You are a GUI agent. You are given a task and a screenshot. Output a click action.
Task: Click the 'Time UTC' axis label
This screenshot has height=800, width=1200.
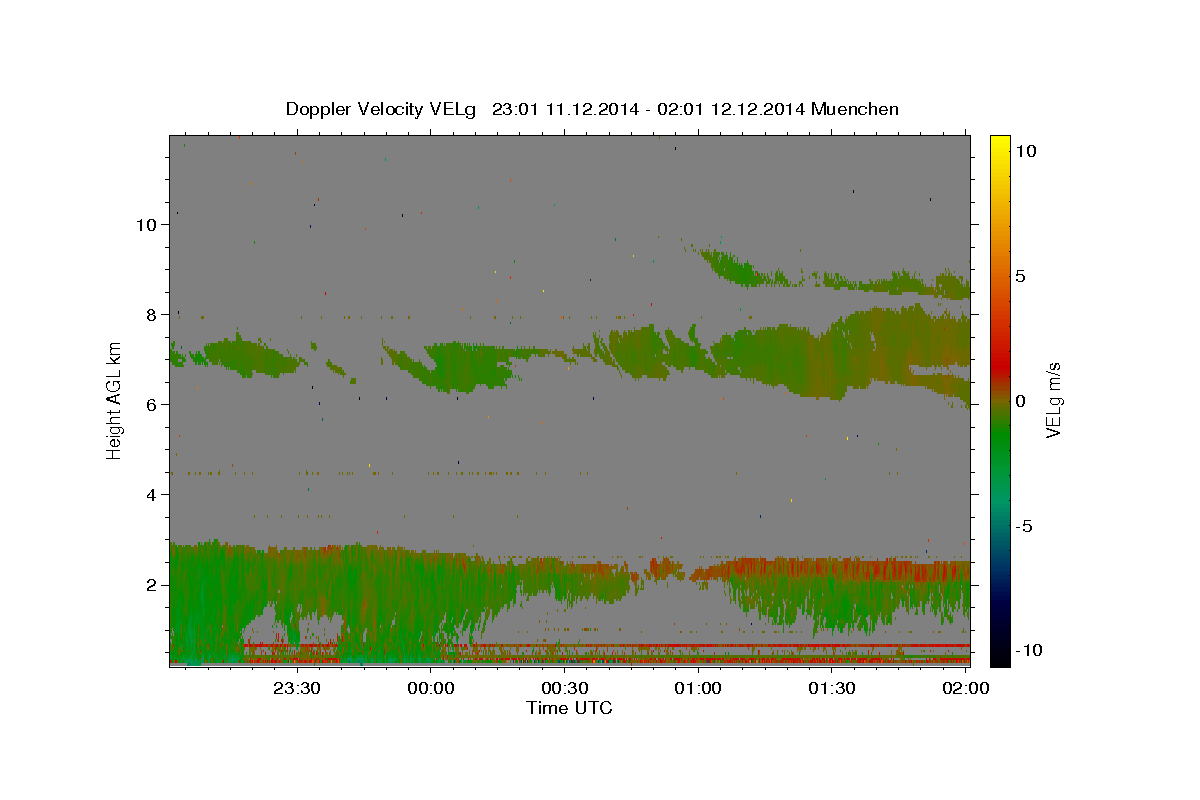[x=569, y=708]
